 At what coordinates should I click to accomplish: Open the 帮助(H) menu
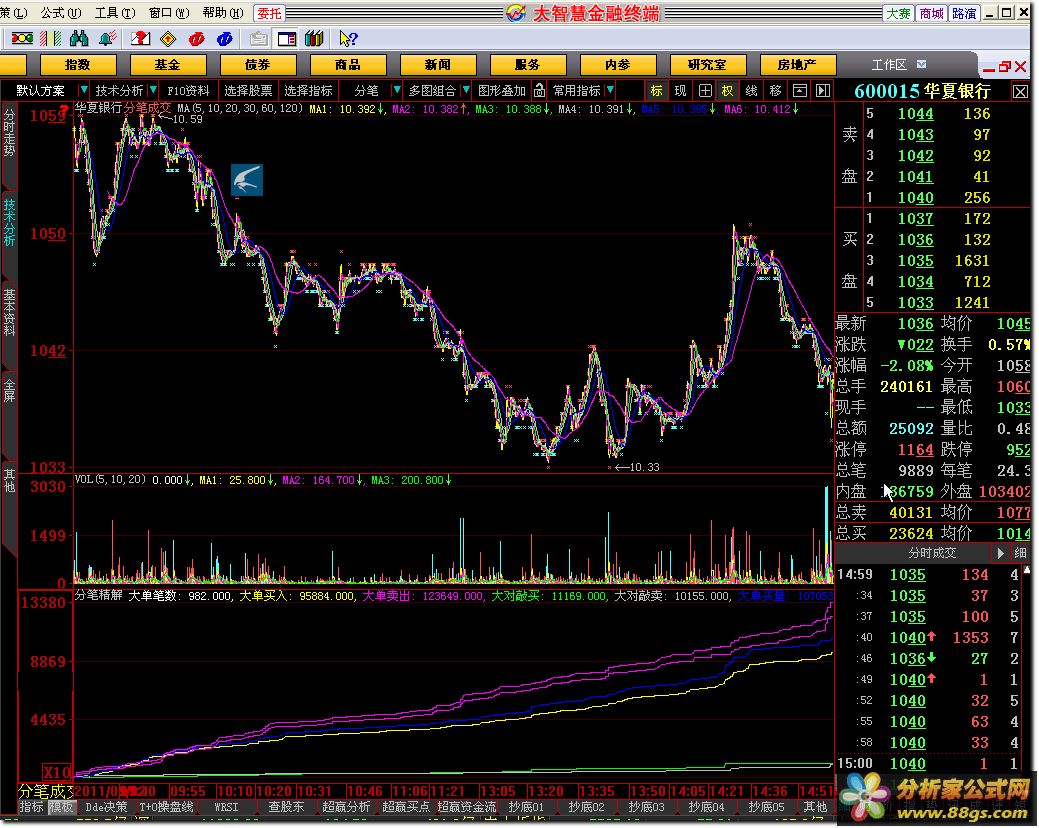click(x=223, y=13)
